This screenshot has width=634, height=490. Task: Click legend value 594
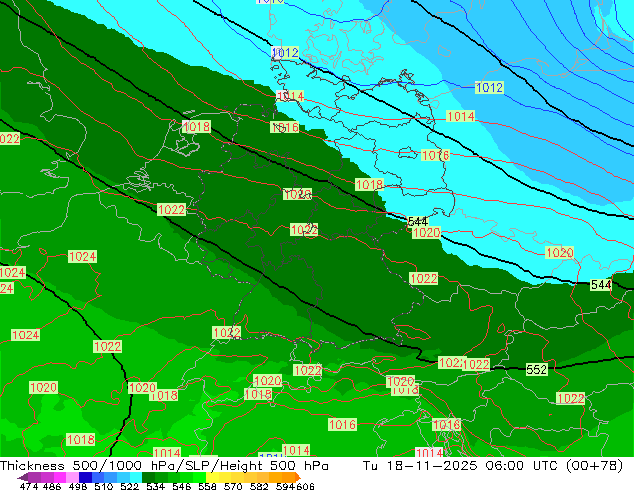(285, 486)
